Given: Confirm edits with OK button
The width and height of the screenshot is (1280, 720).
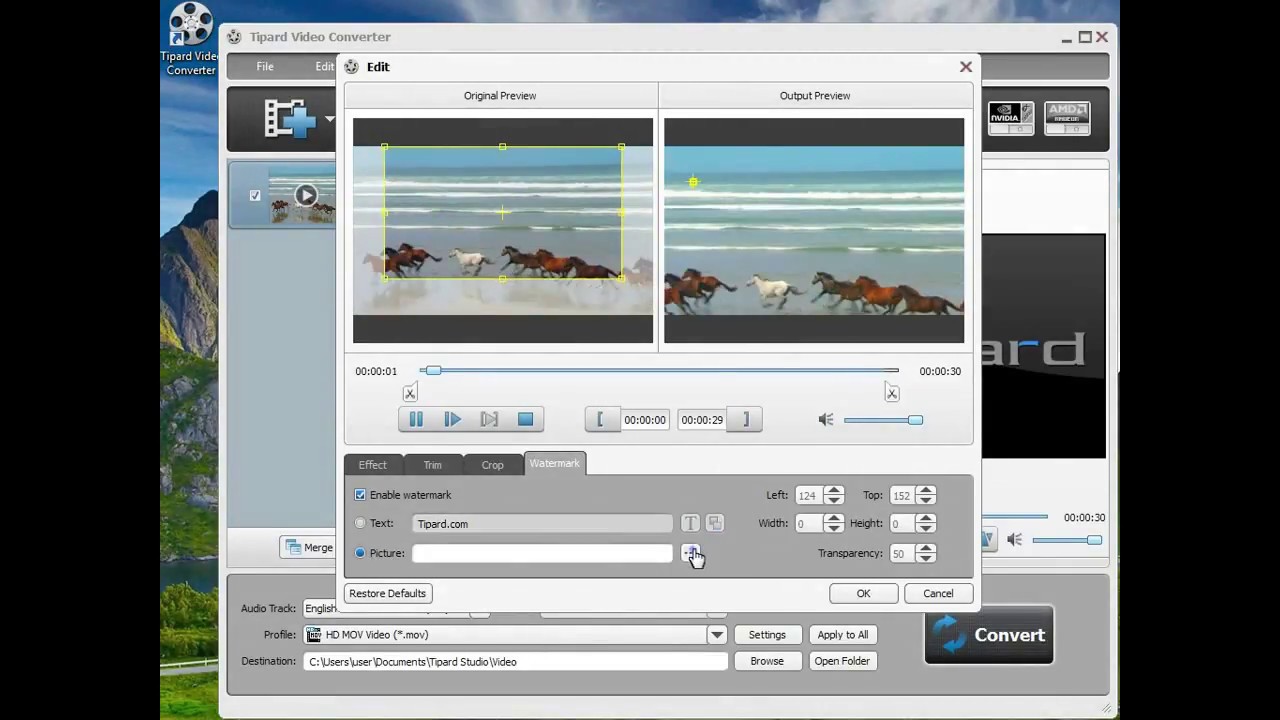Looking at the screenshot, I should (863, 594).
